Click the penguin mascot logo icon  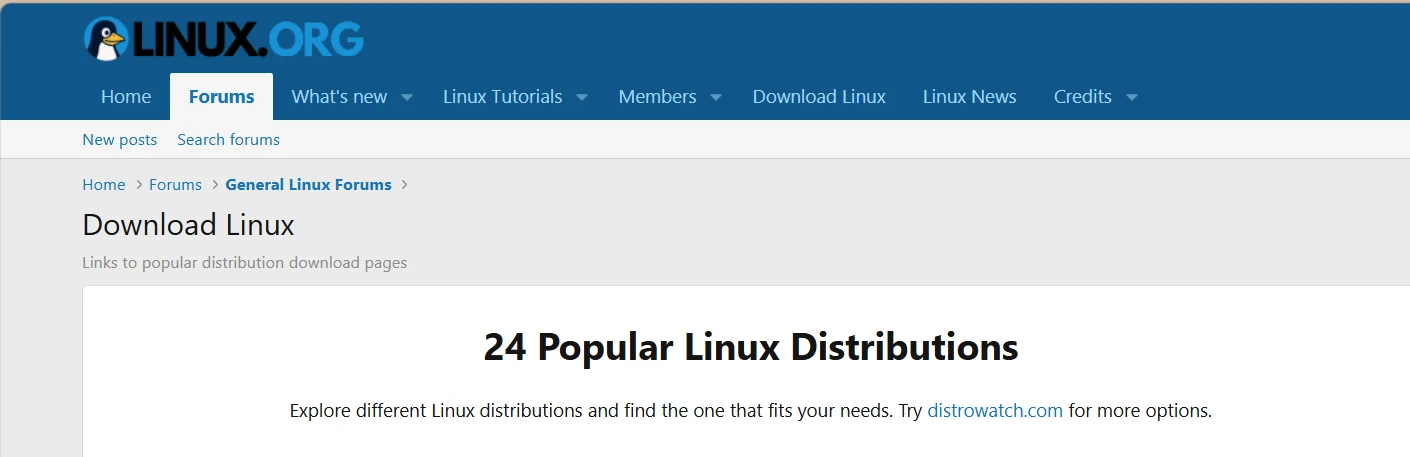pos(104,39)
